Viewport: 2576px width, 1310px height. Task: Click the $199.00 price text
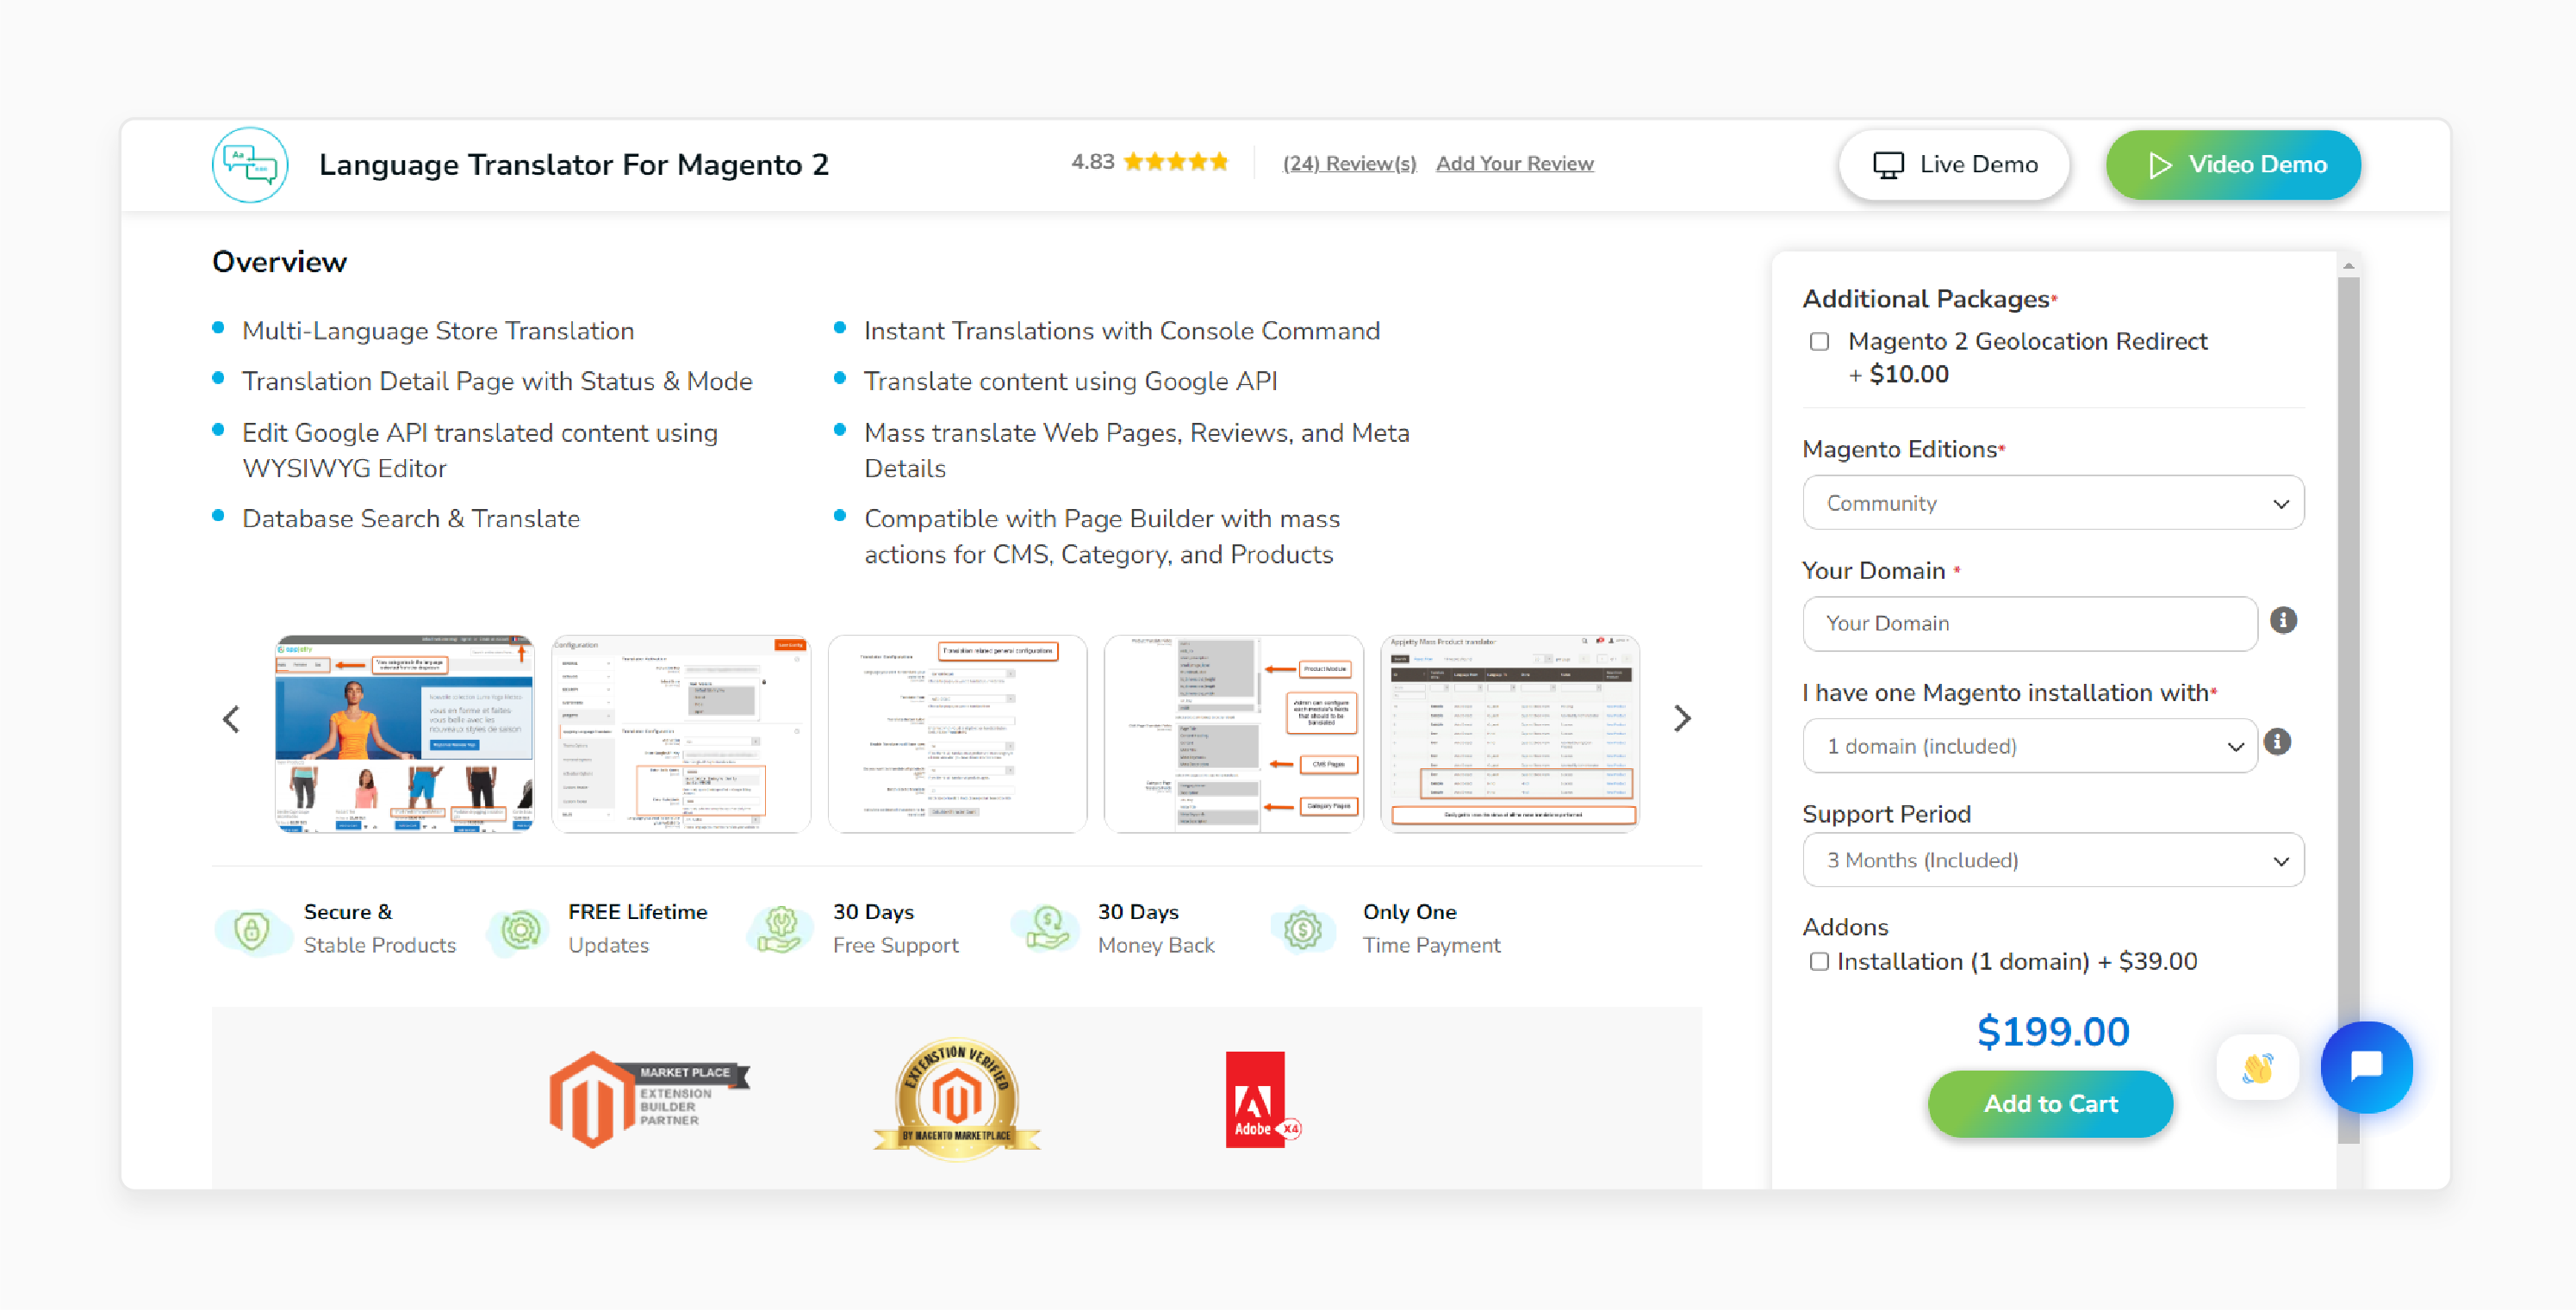click(x=2052, y=1031)
